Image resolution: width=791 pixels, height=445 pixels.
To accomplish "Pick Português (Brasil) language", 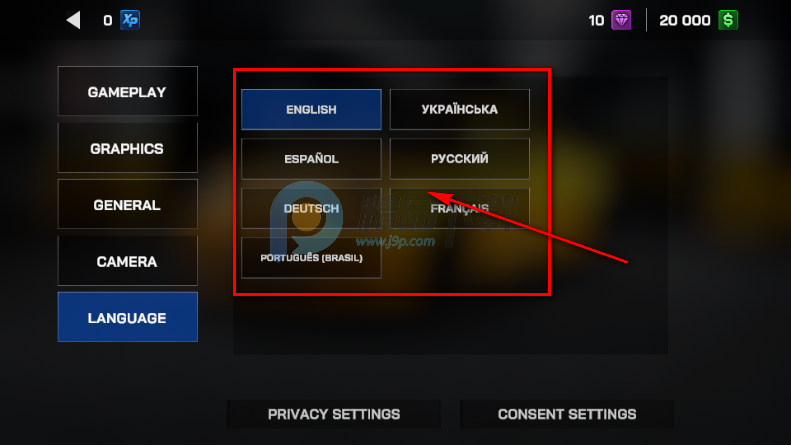I will [x=311, y=258].
